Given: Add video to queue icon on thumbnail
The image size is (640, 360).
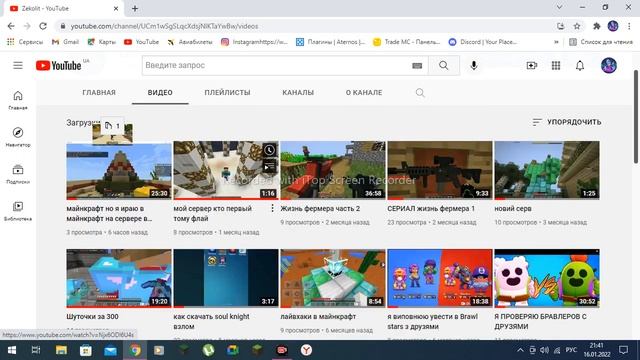Looking at the screenshot, I should coord(269,166).
